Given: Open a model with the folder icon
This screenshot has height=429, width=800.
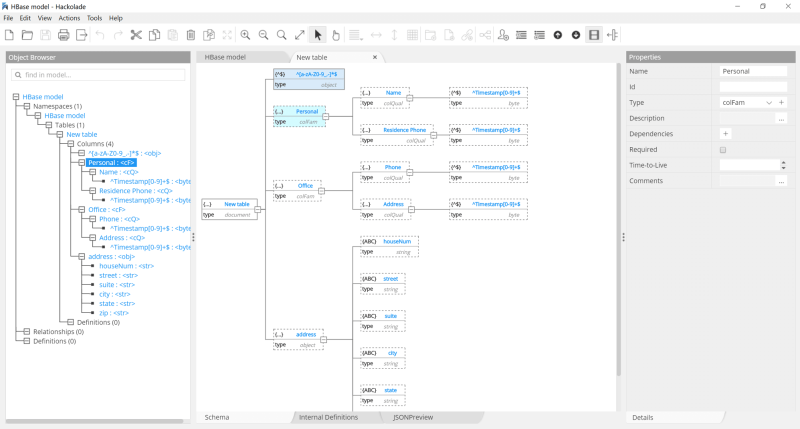Looking at the screenshot, I should [27, 35].
